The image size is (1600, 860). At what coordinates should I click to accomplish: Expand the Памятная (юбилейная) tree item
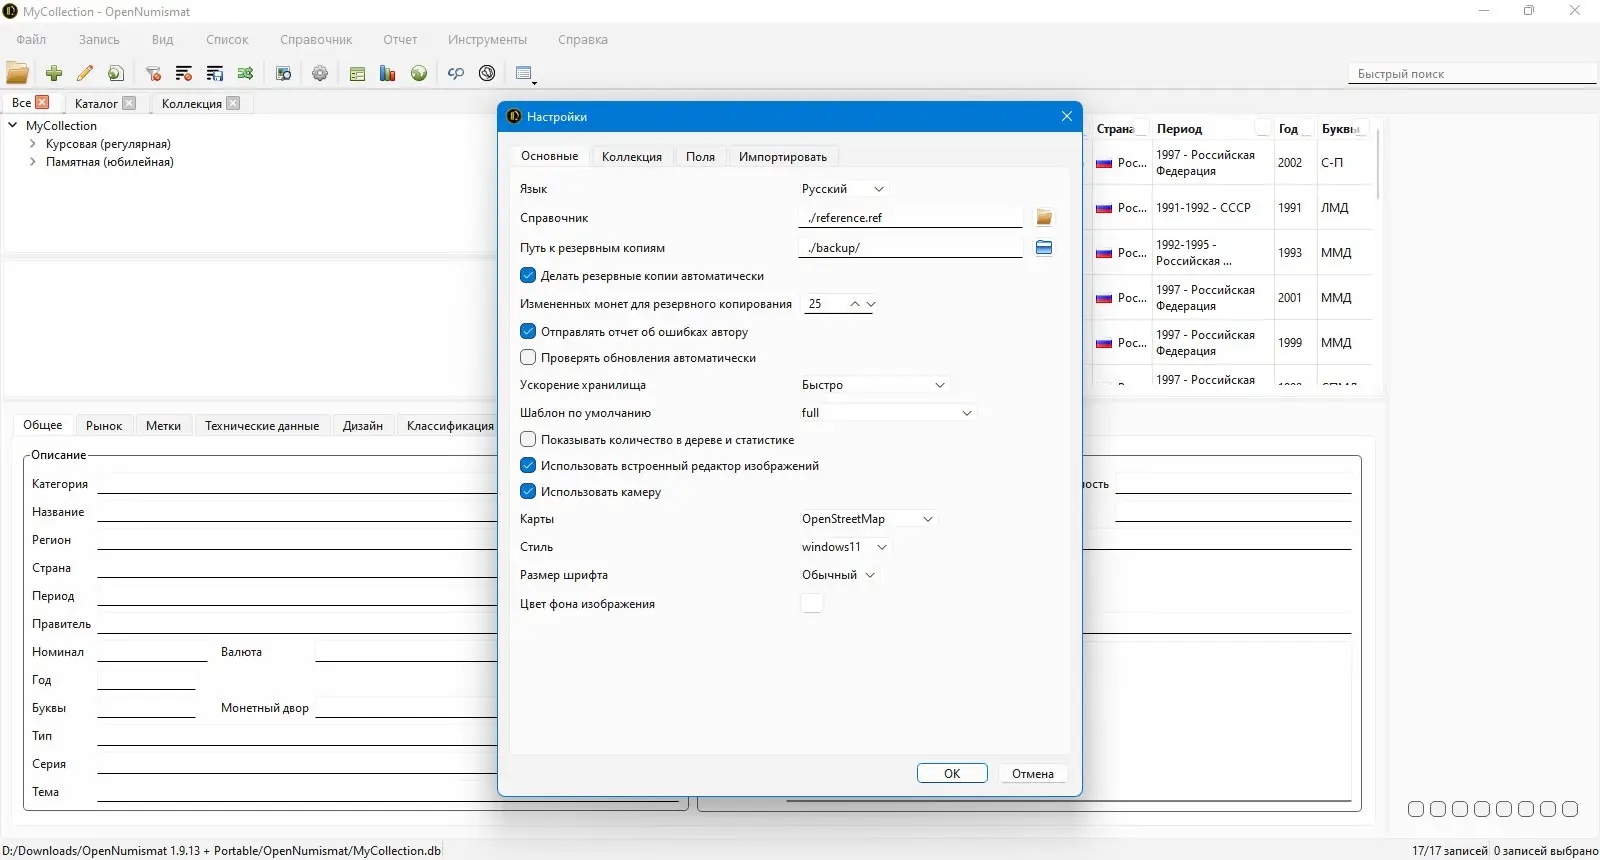(x=33, y=161)
